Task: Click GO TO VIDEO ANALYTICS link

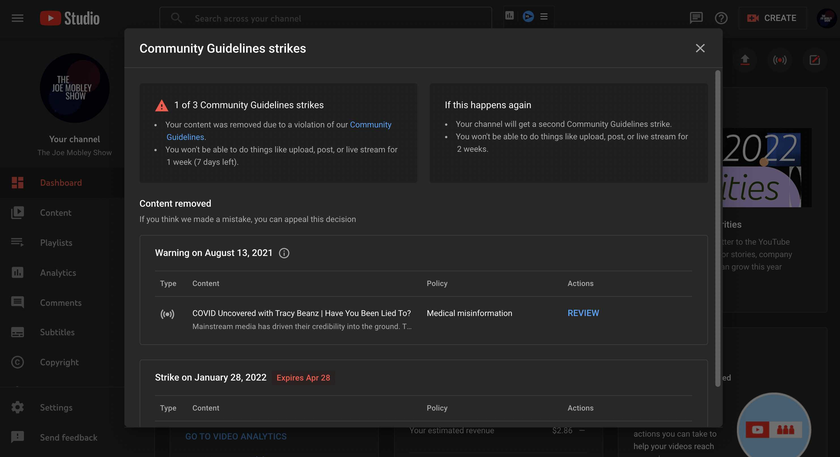Action: 236,437
